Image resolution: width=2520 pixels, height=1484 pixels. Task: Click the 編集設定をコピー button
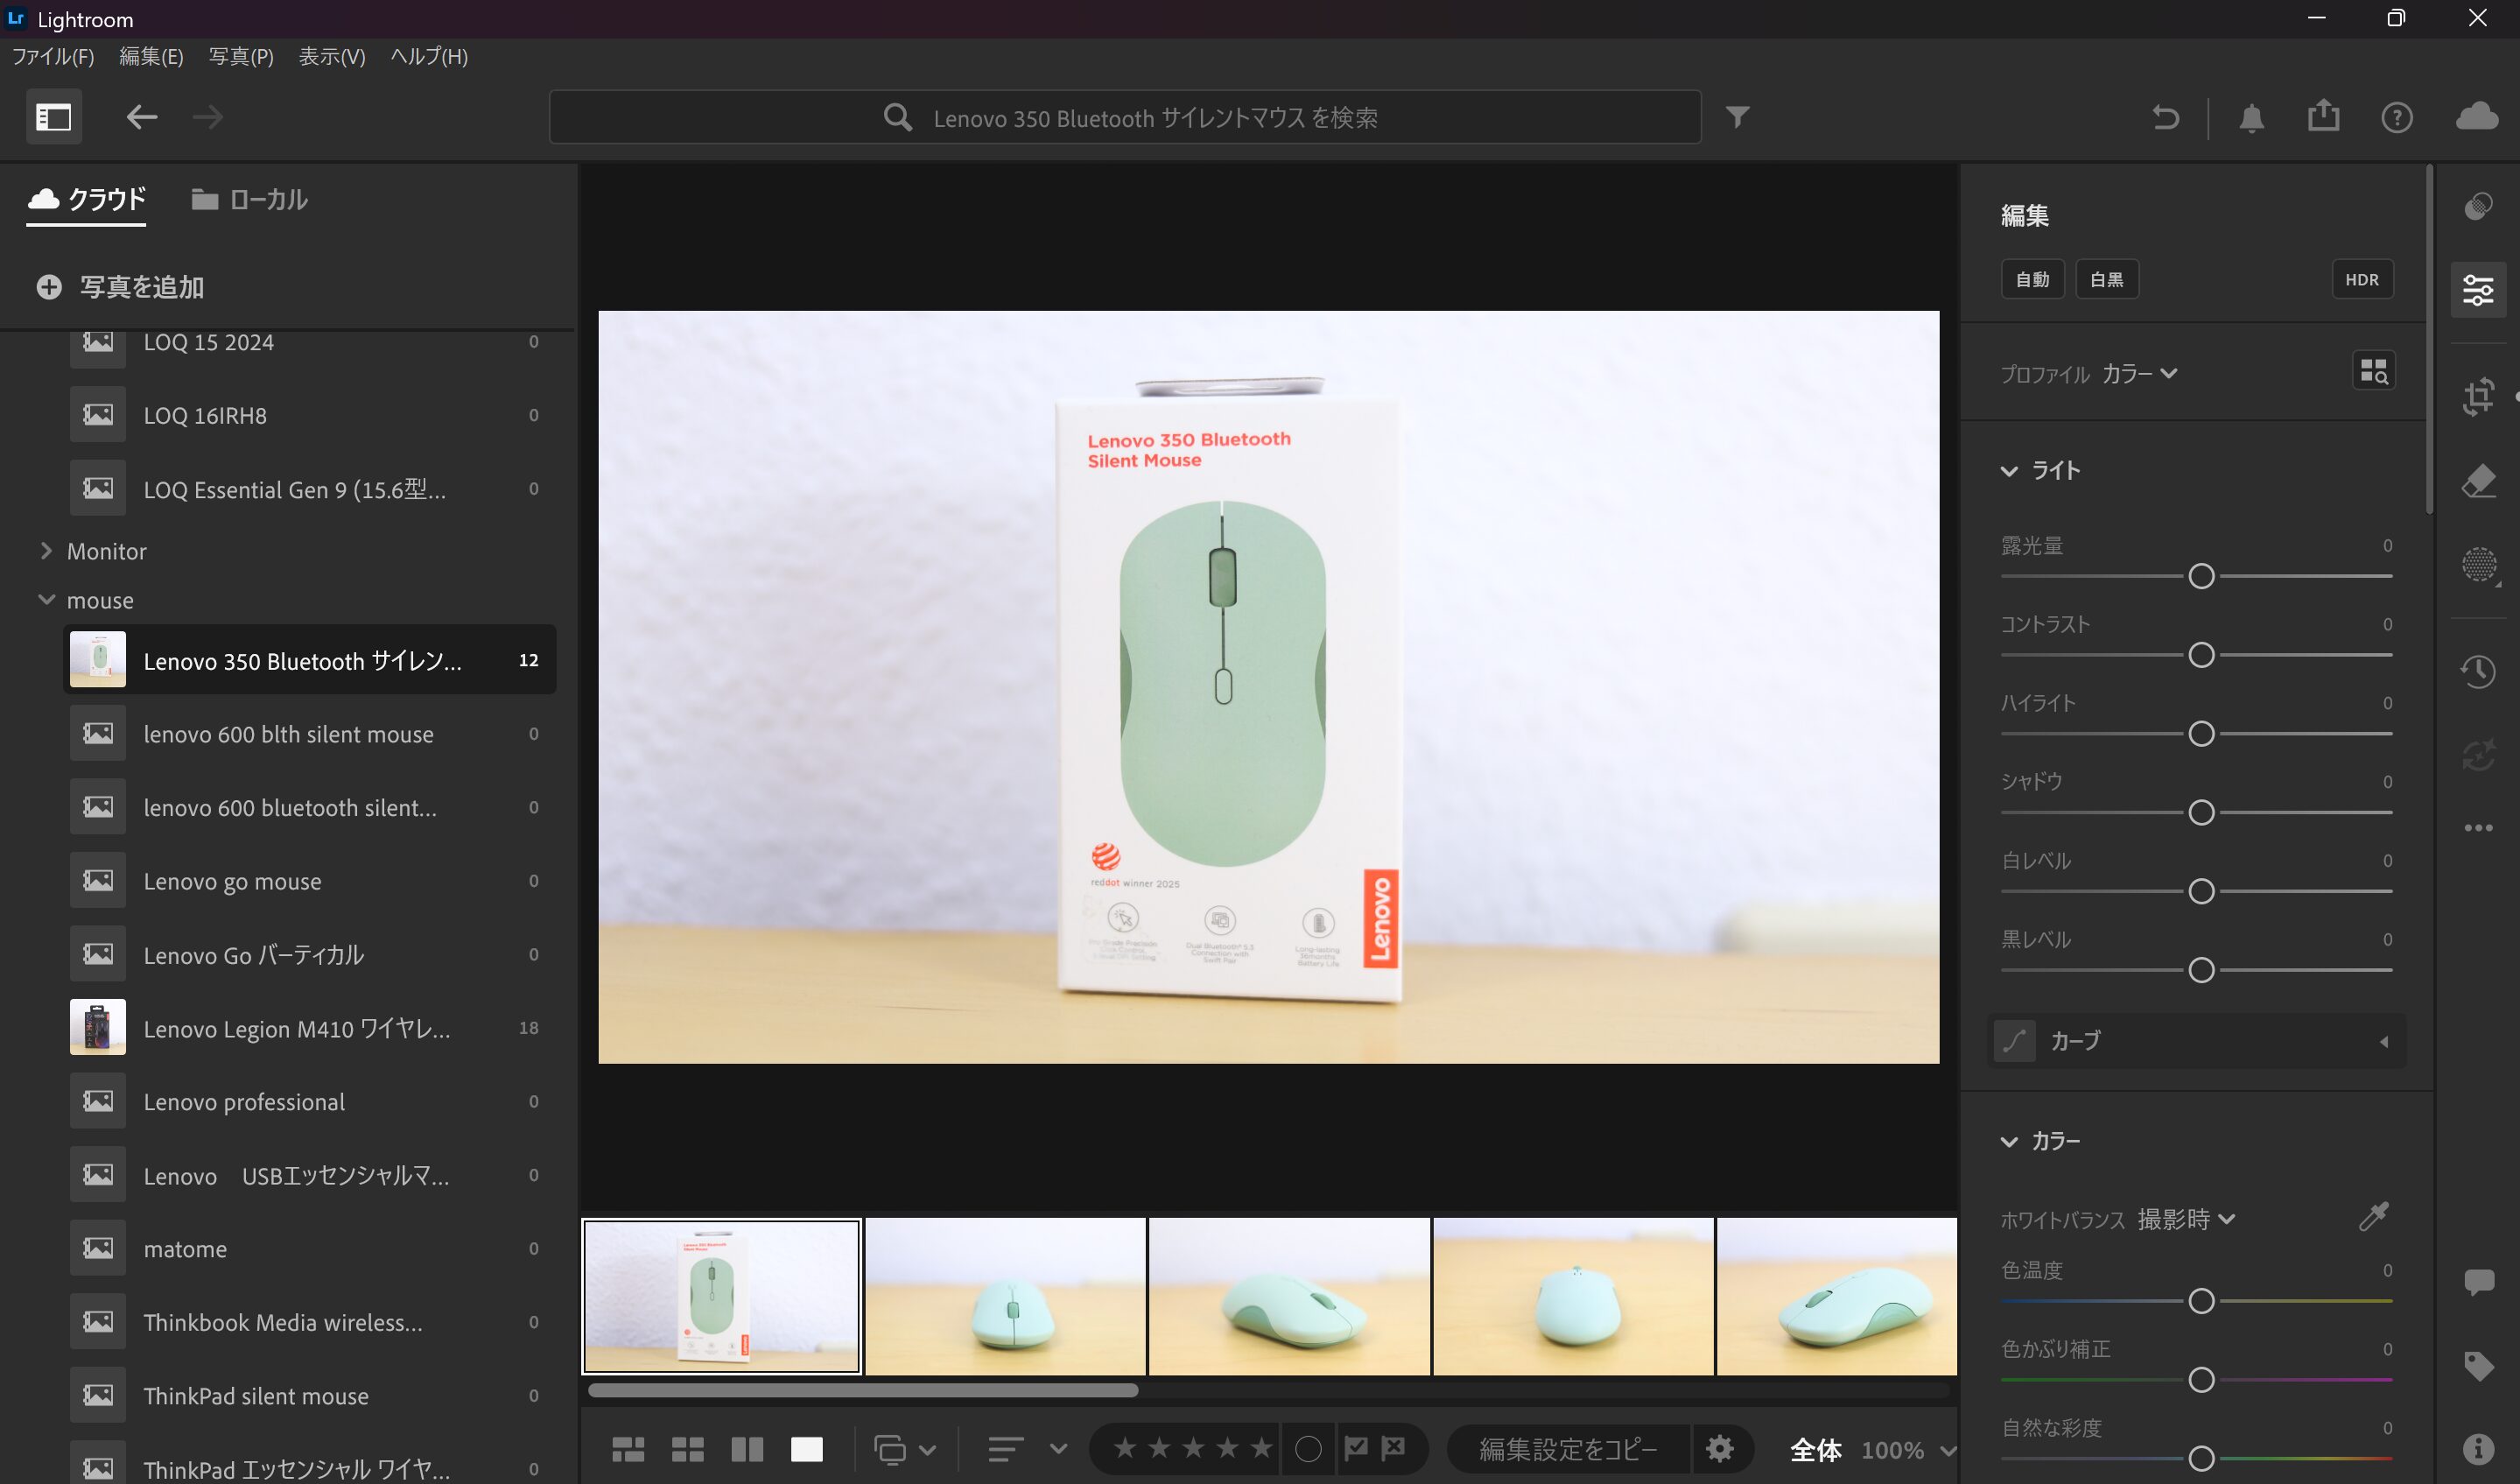tap(1567, 1448)
